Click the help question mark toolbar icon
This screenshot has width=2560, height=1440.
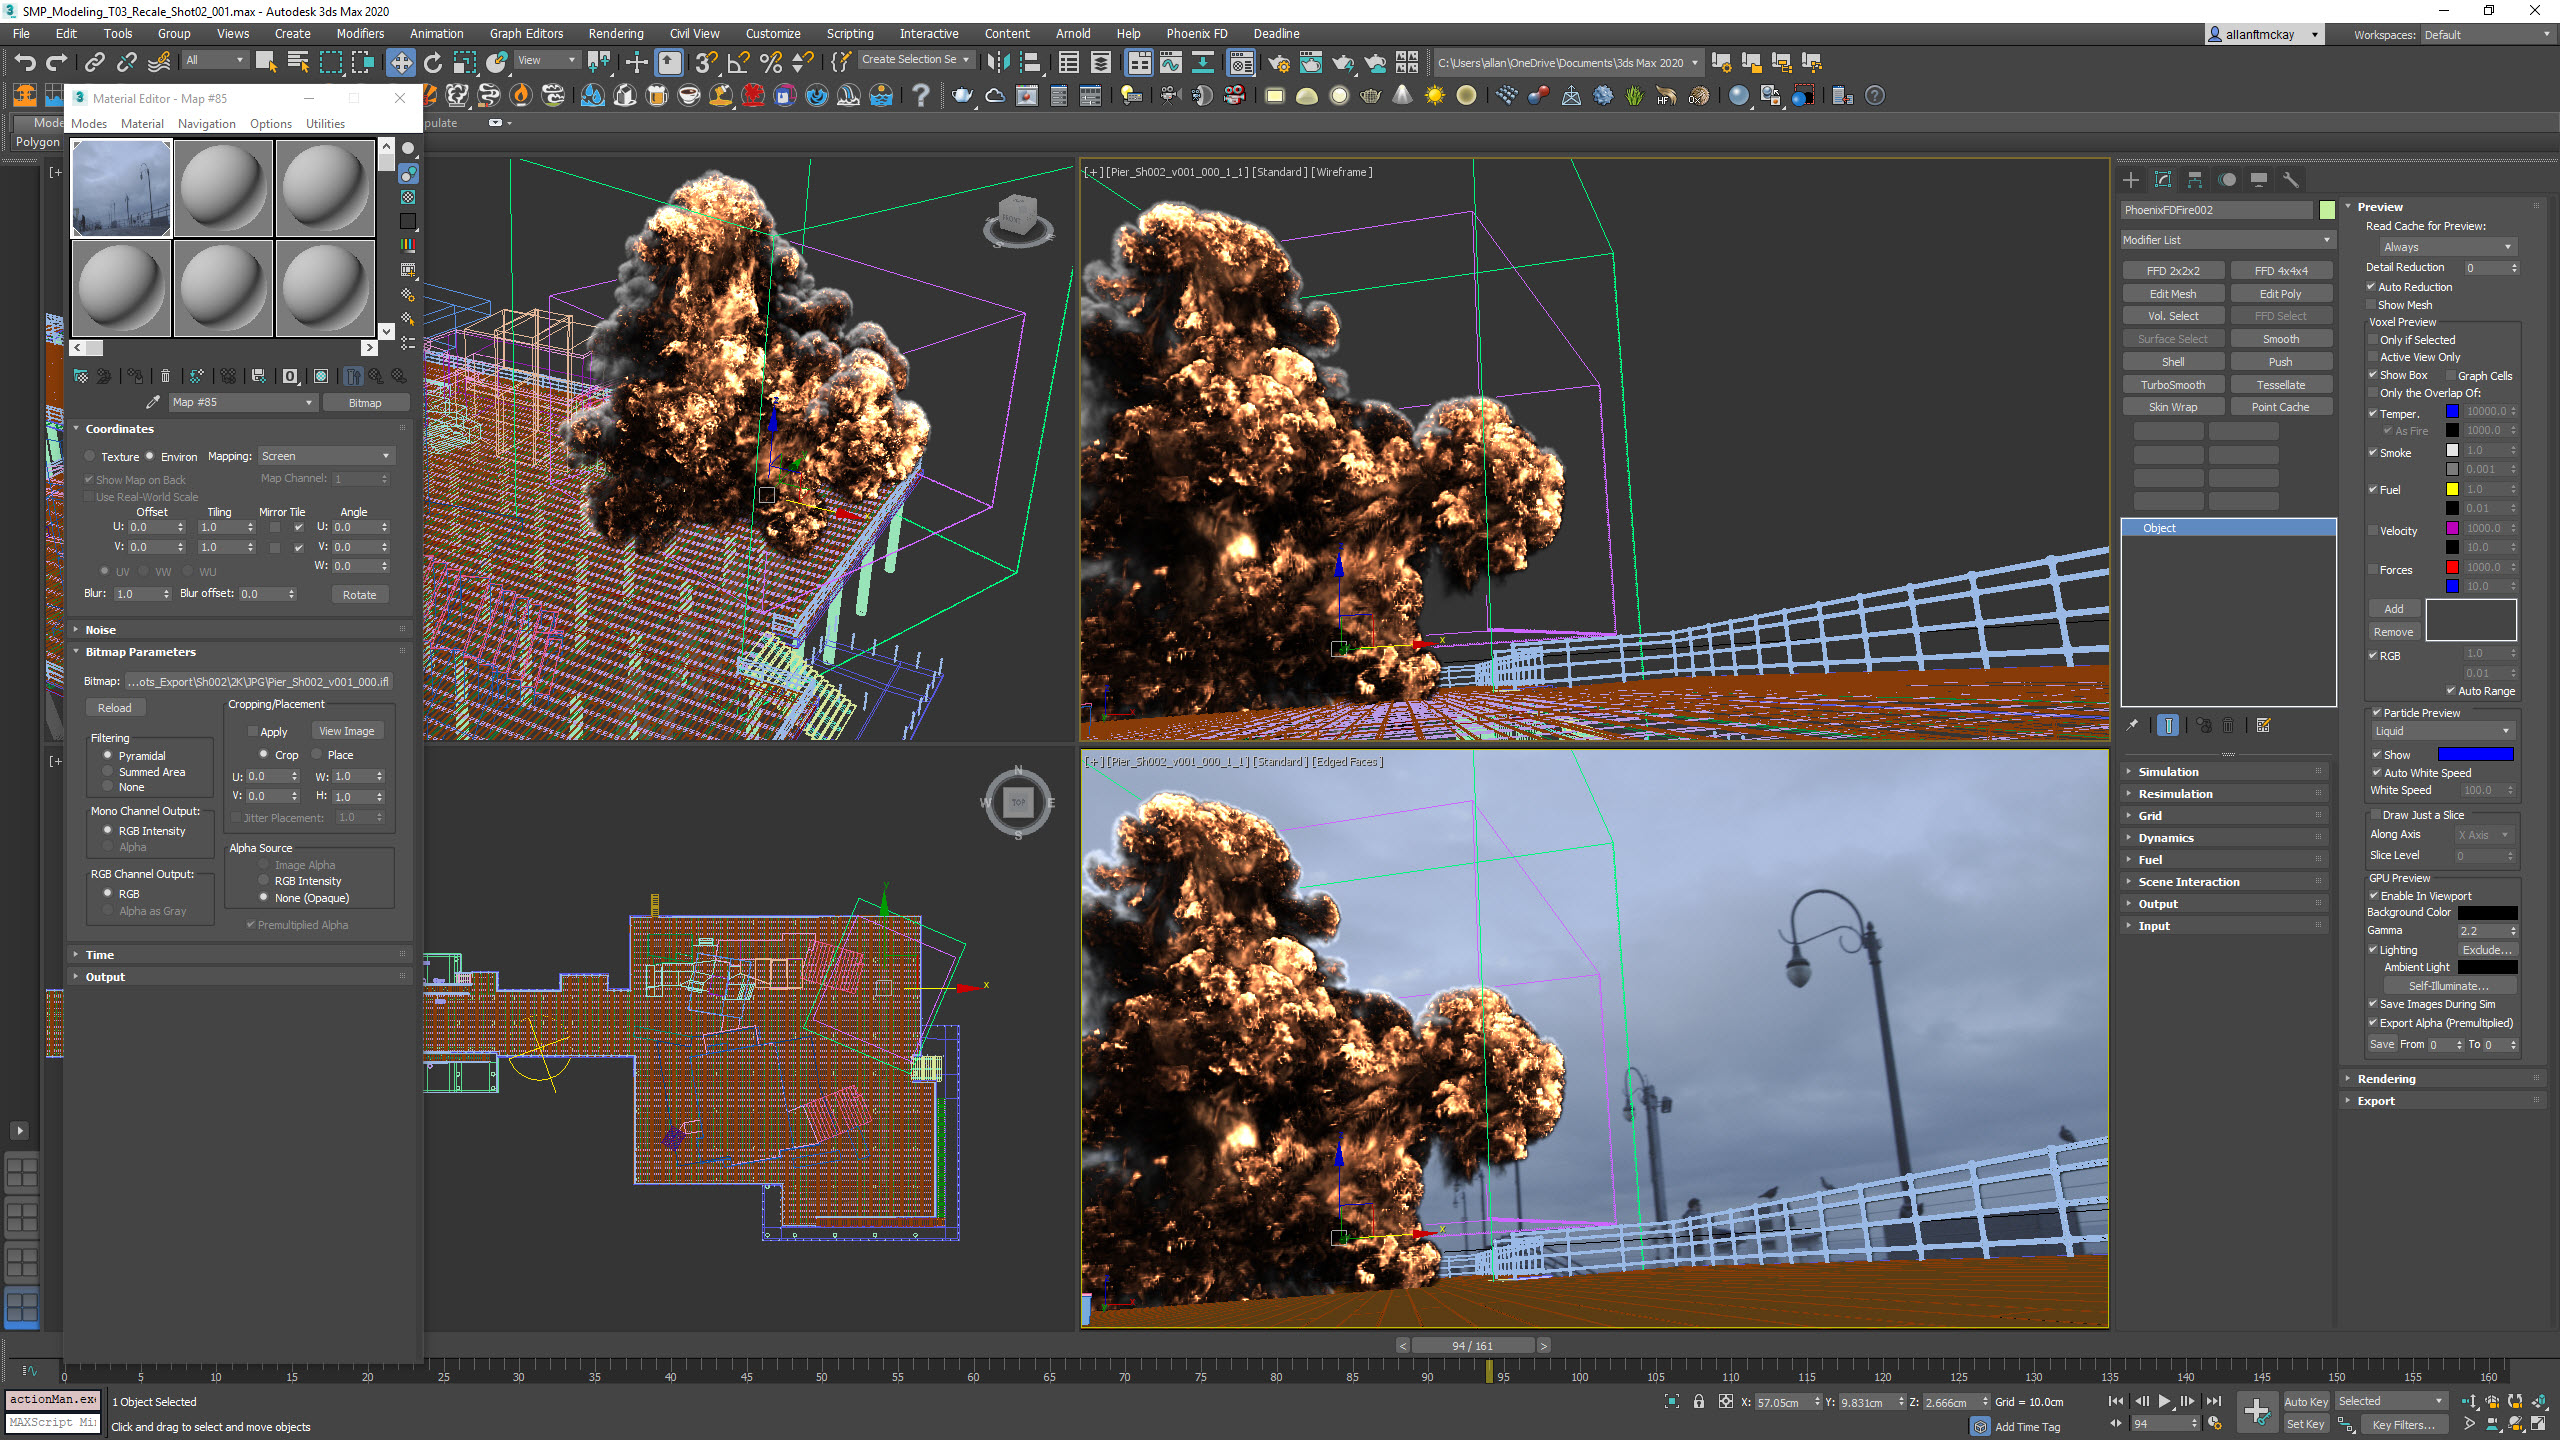pos(921,96)
